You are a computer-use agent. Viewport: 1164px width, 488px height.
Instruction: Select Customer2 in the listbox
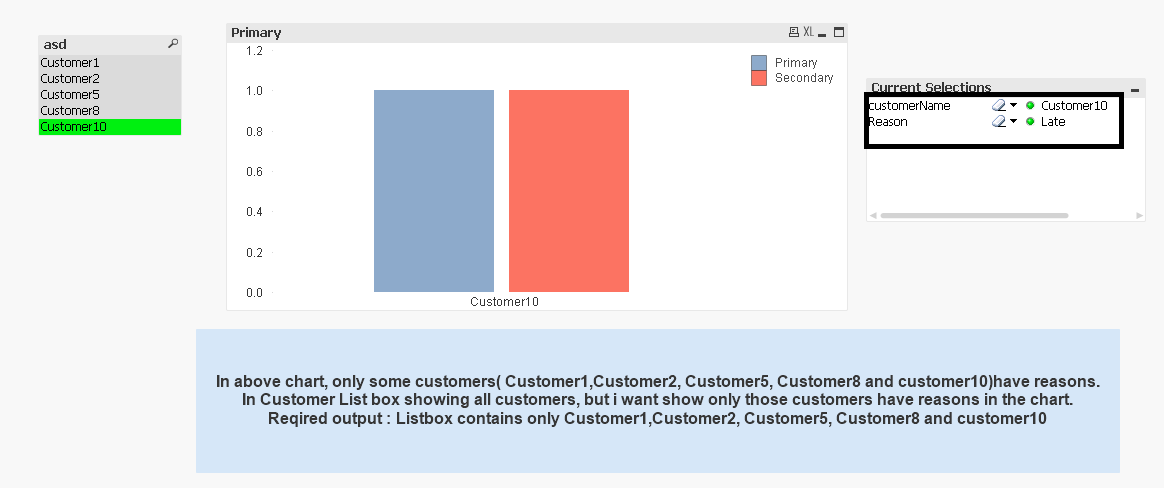(70, 79)
